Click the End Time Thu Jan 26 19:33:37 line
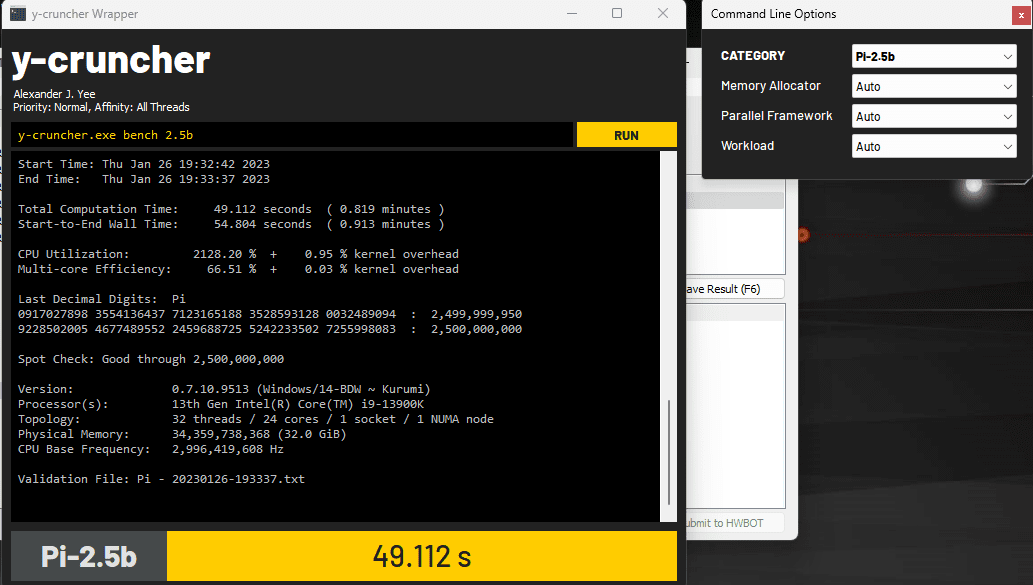The height and width of the screenshot is (585, 1033). [144, 179]
